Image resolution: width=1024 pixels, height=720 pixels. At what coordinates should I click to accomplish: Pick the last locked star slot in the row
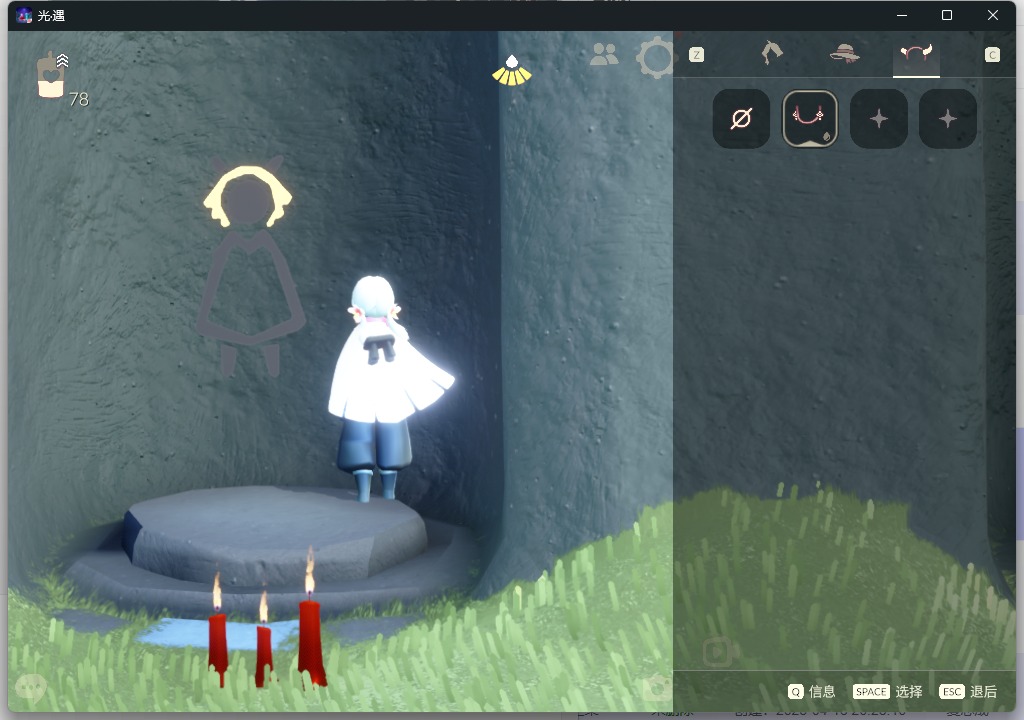coord(948,119)
